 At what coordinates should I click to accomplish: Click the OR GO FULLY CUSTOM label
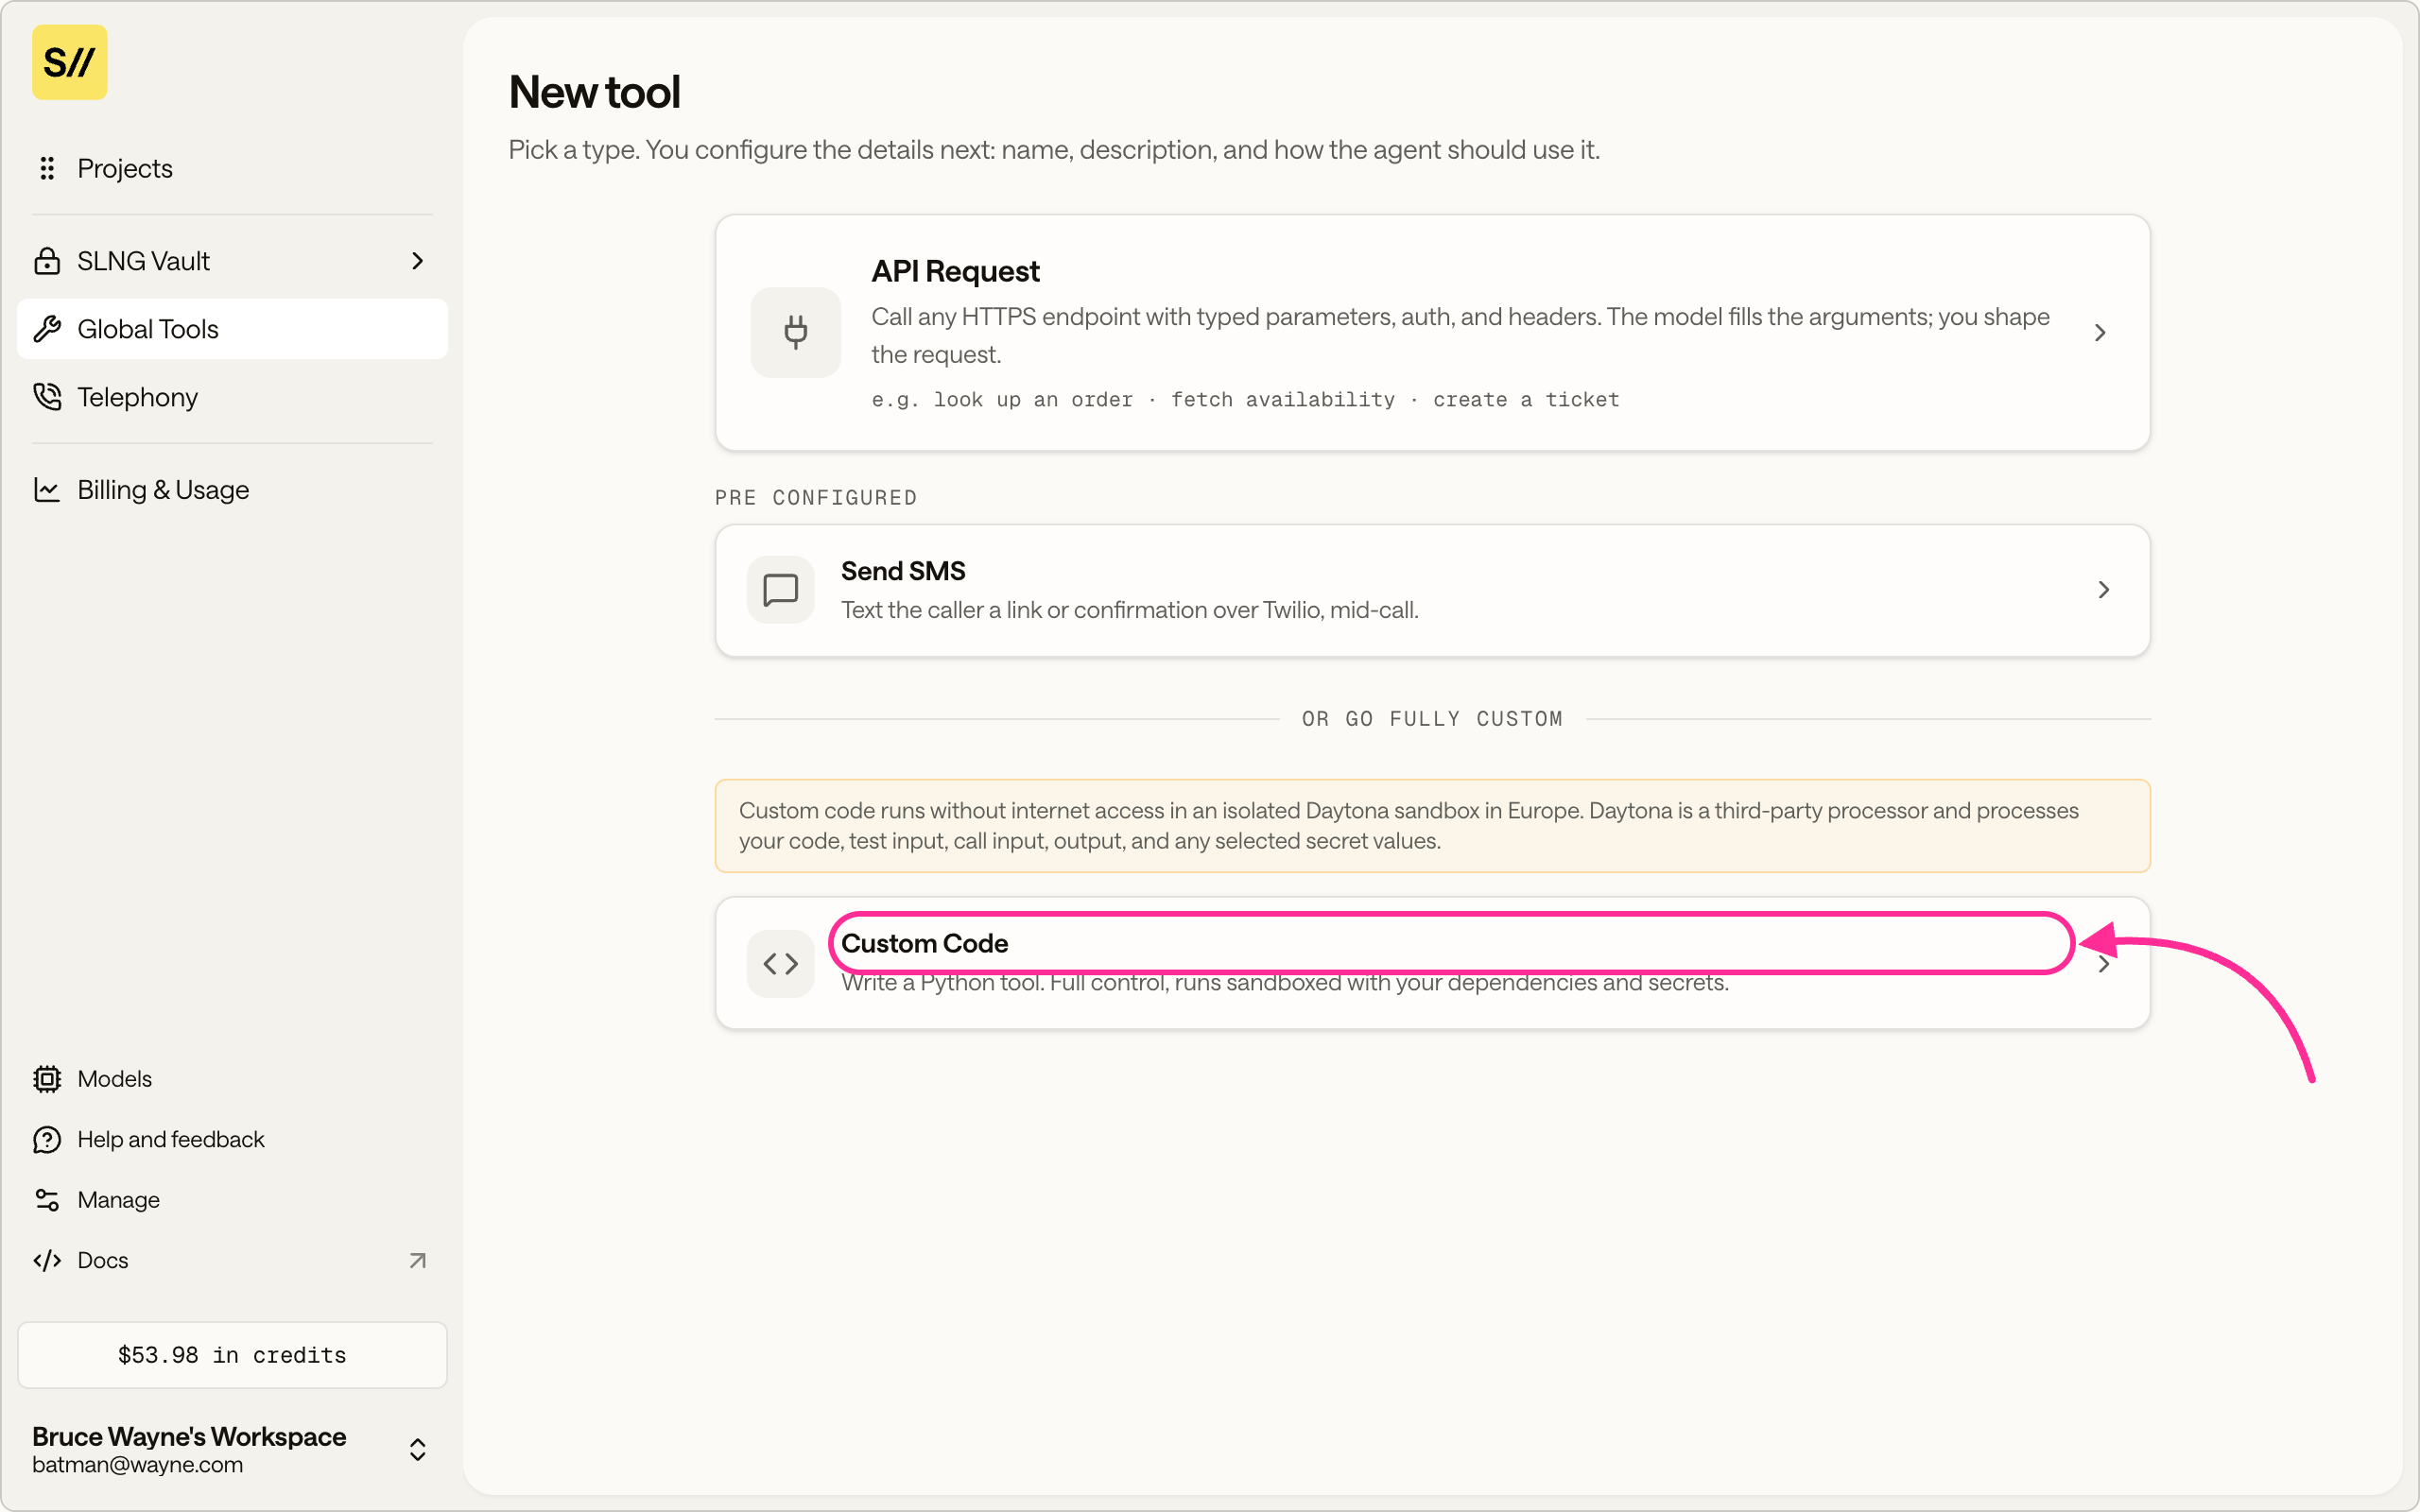(x=1432, y=719)
